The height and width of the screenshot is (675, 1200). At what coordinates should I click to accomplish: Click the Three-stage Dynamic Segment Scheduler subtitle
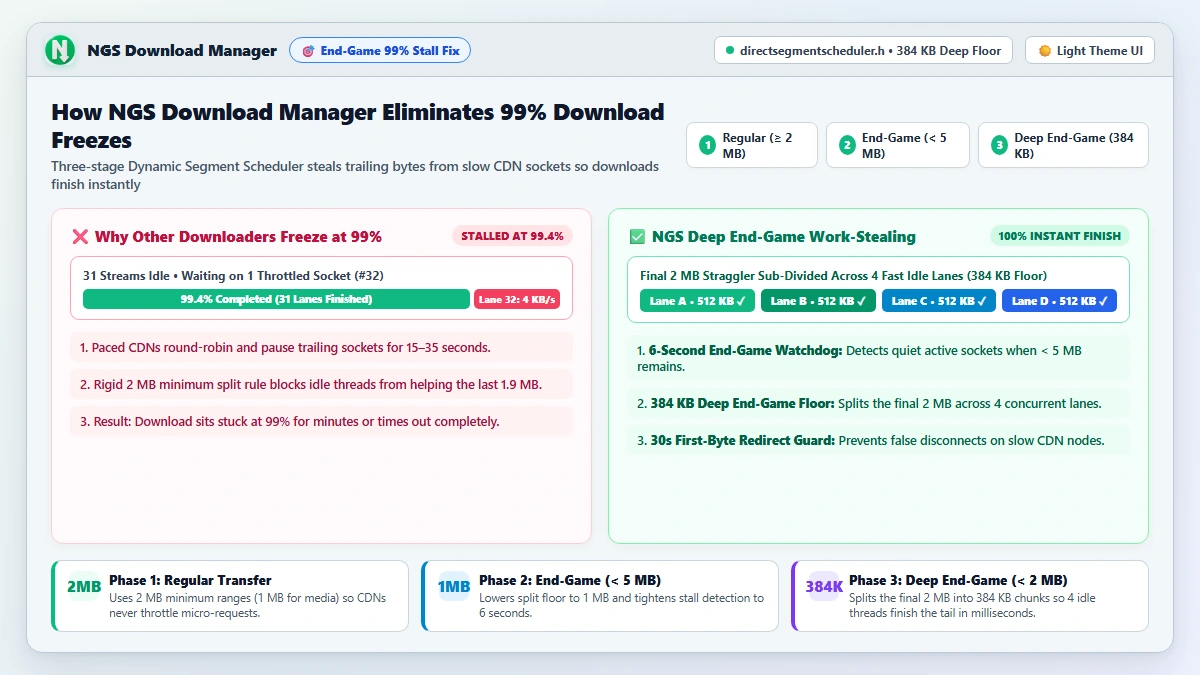tap(355, 175)
